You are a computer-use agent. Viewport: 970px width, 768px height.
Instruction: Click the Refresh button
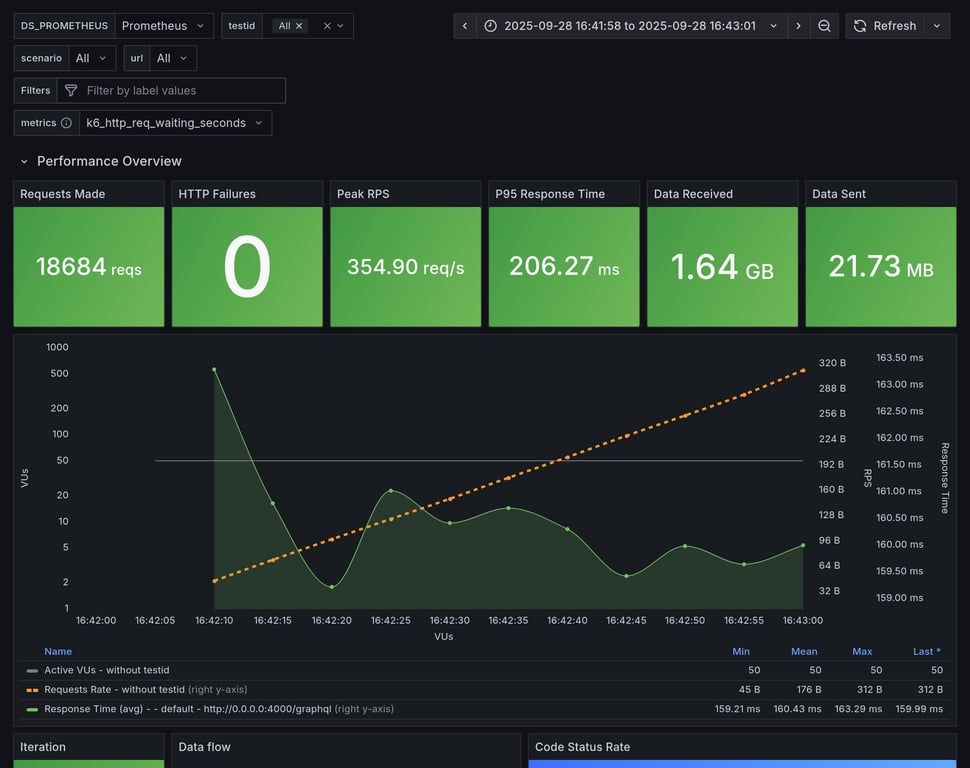click(885, 26)
